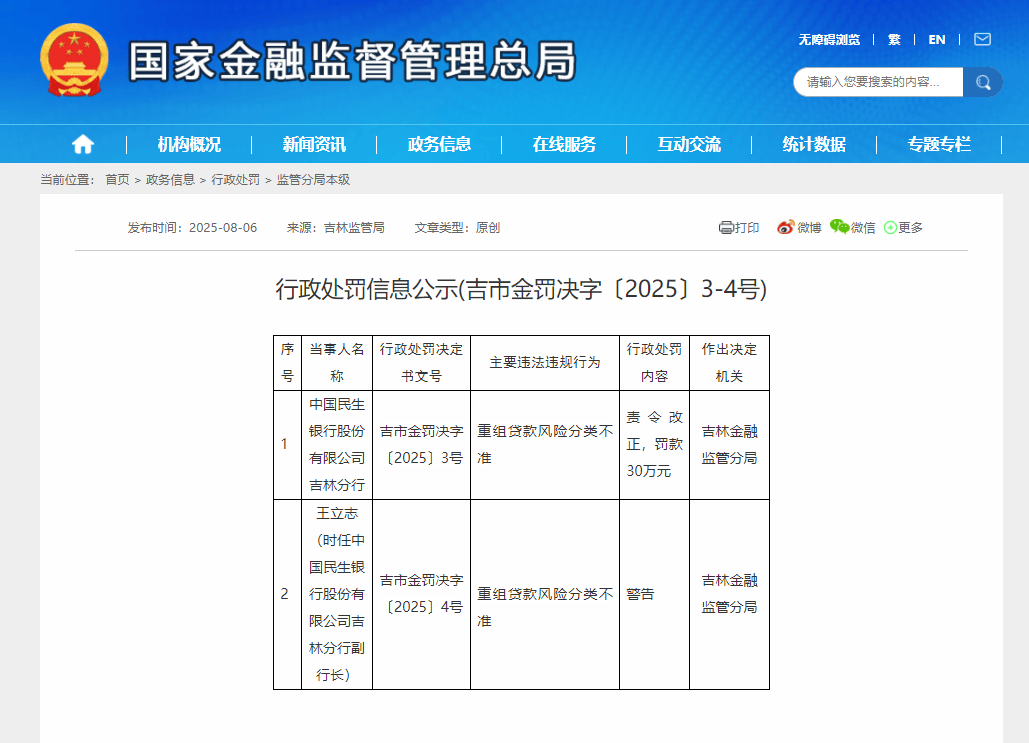Share via the Weibo icon

pos(785,227)
